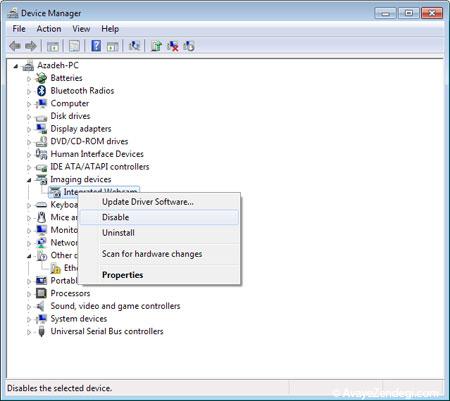Collapse the Azadeh-PC root node

click(16, 66)
